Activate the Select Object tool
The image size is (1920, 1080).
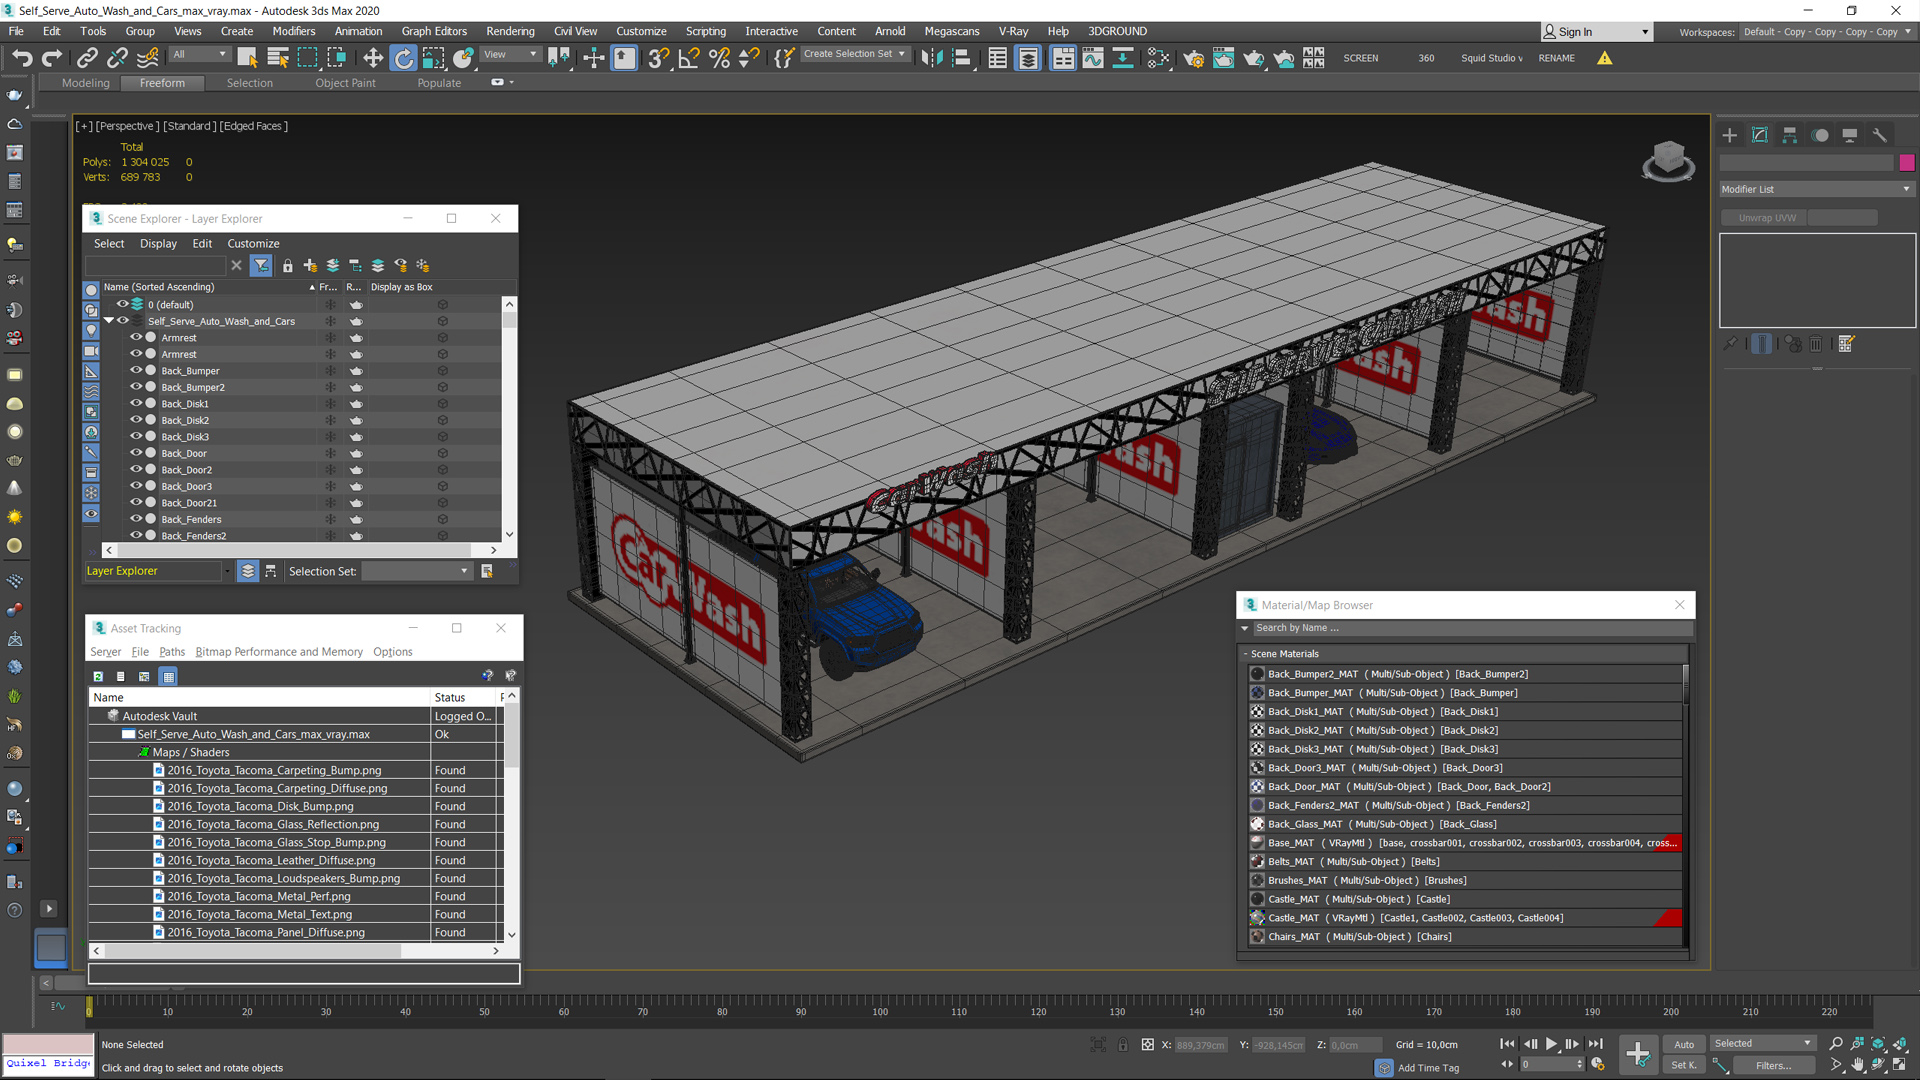coord(247,58)
